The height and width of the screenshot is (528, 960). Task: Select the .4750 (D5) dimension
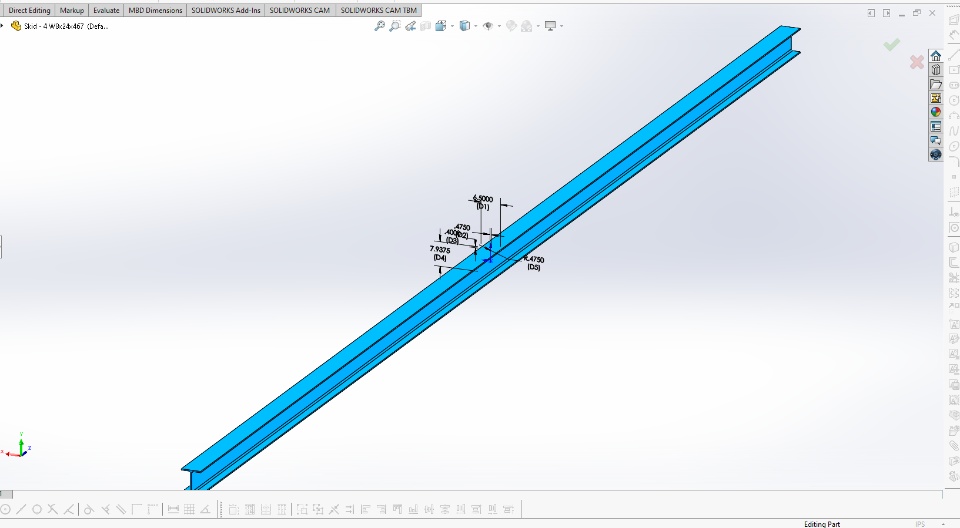534,263
